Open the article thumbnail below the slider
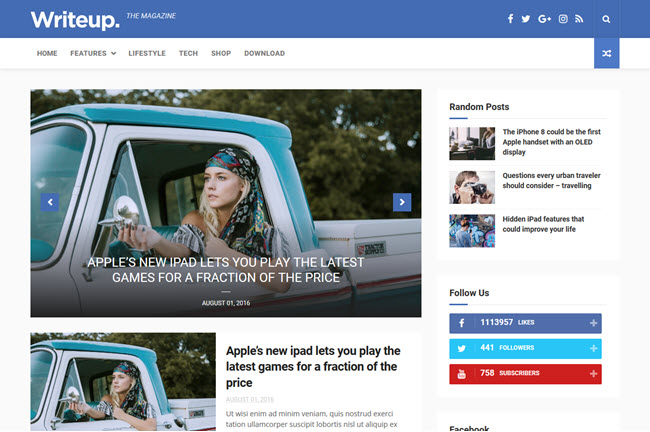The width and height of the screenshot is (650, 432). [123, 381]
